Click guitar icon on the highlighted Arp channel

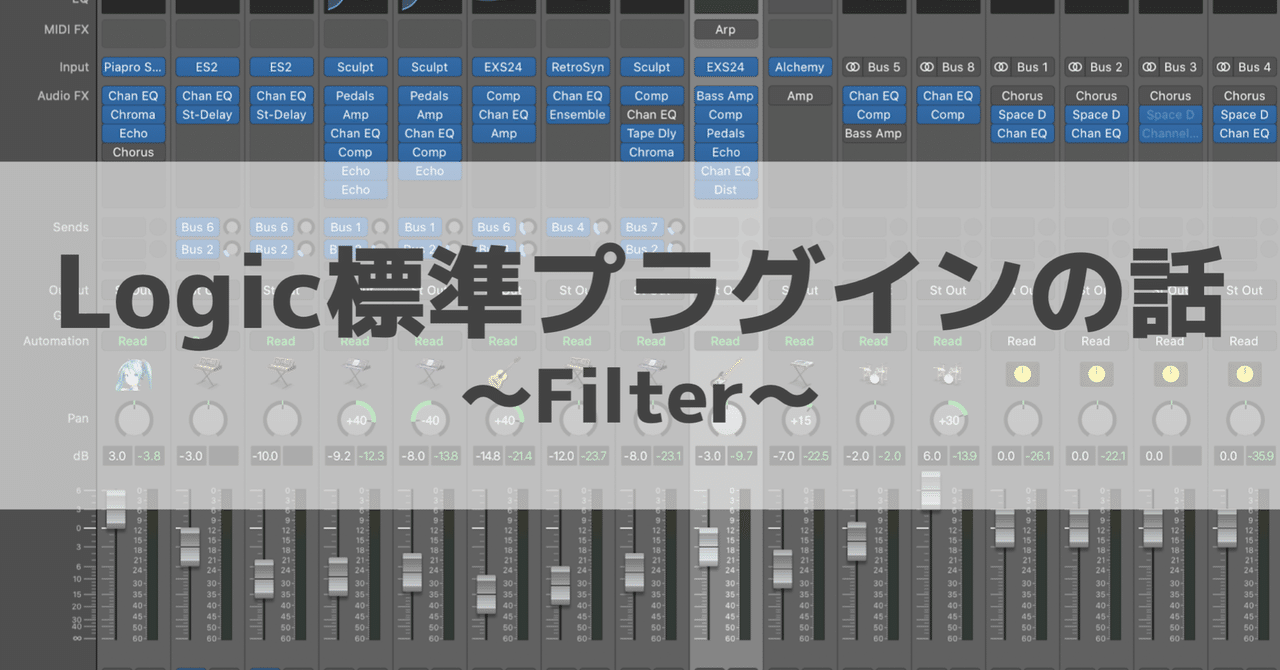coord(725,375)
